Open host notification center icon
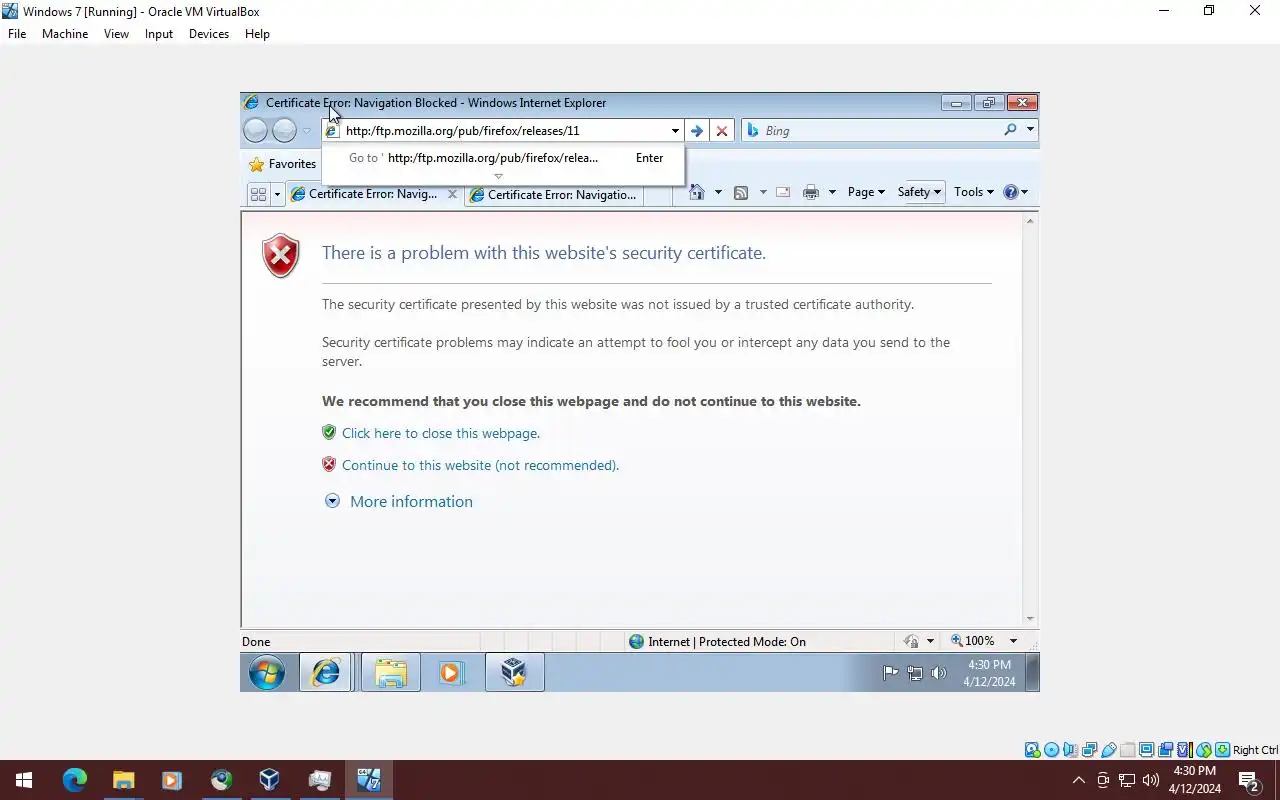 (1249, 780)
